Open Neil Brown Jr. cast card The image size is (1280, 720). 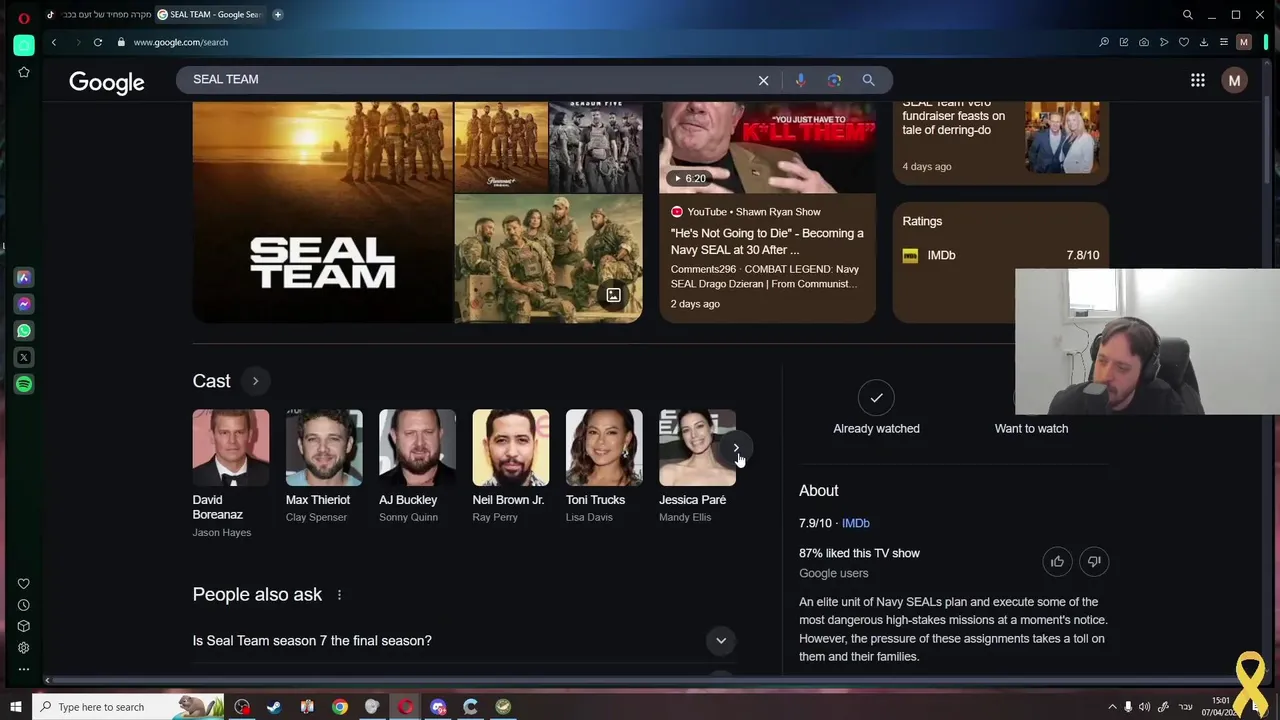pyautogui.click(x=510, y=466)
